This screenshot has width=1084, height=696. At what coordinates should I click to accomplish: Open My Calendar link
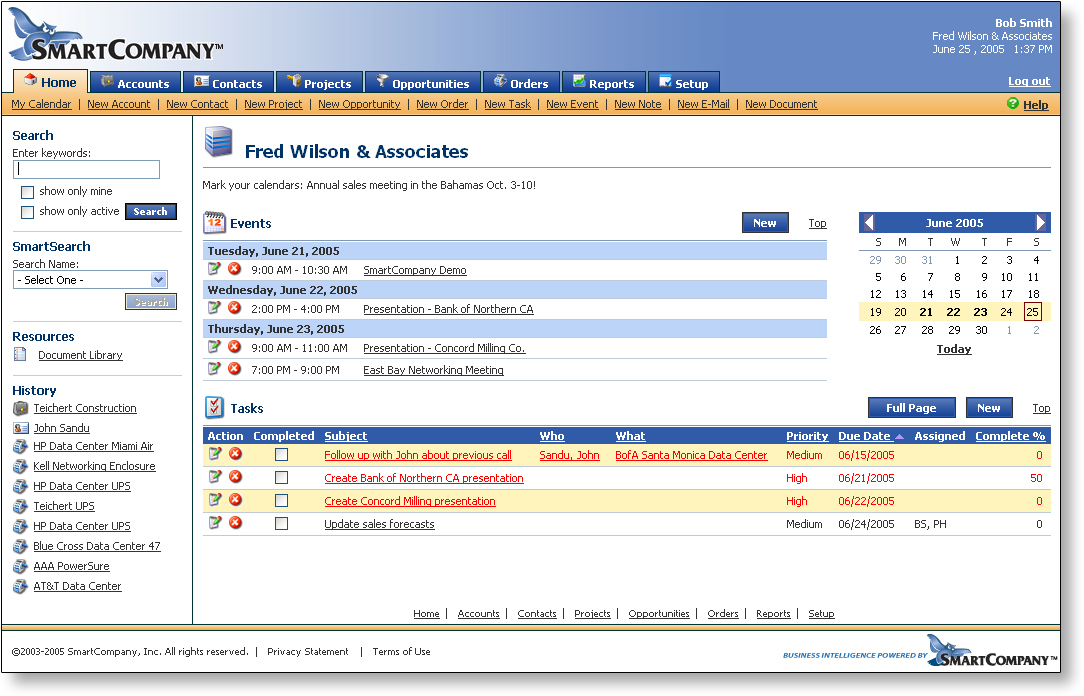(41, 104)
